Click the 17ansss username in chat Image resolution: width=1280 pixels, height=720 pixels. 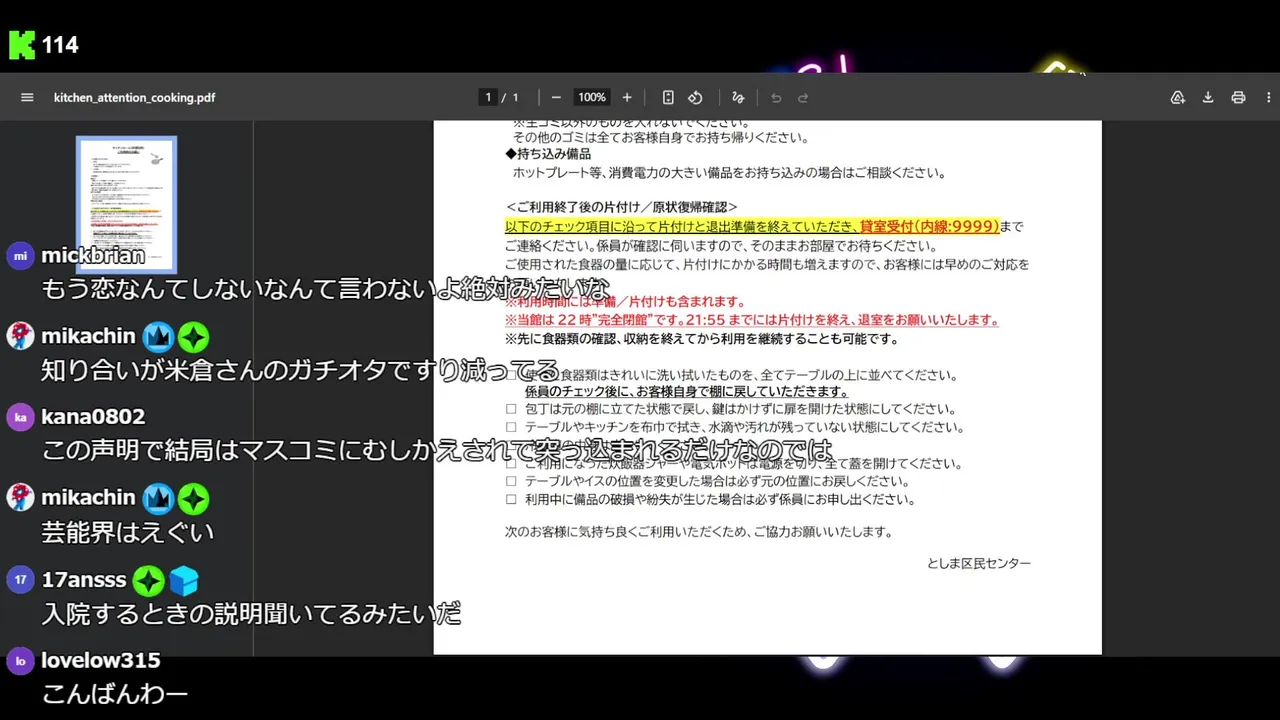point(84,579)
